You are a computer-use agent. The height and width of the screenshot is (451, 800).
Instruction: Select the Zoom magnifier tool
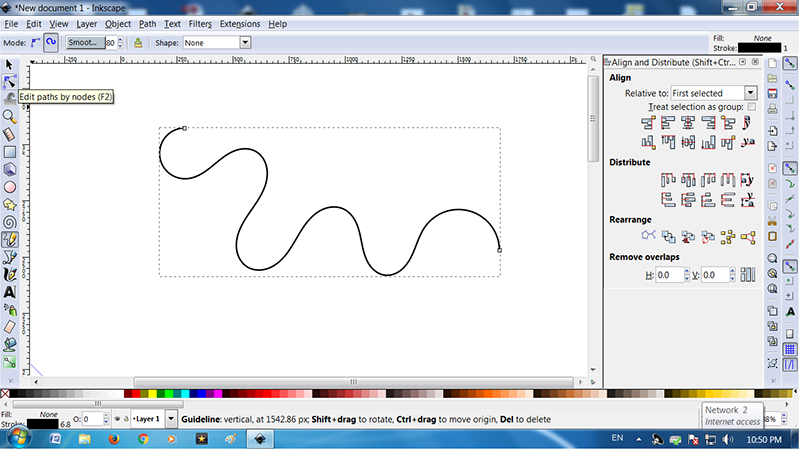pyautogui.click(x=9, y=117)
